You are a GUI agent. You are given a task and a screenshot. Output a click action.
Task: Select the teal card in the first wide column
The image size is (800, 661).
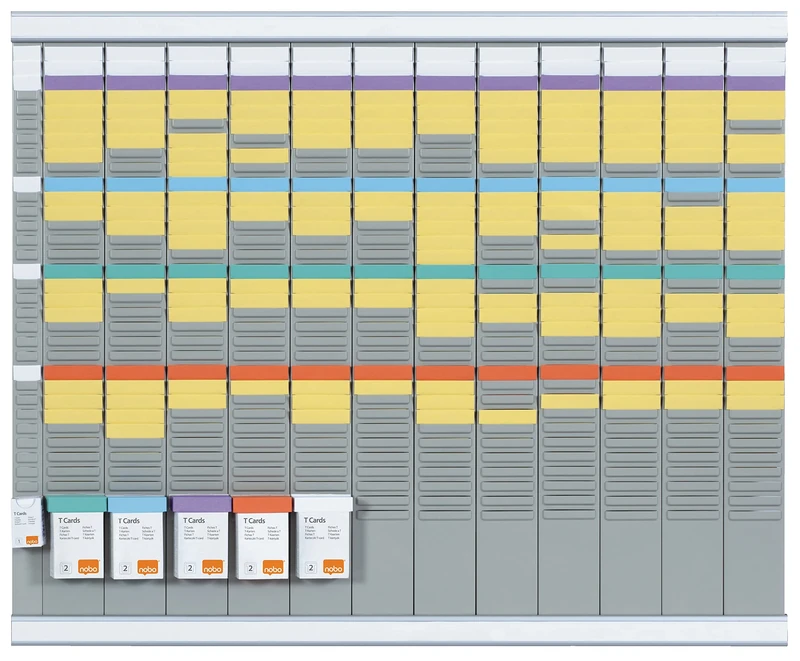(73, 270)
